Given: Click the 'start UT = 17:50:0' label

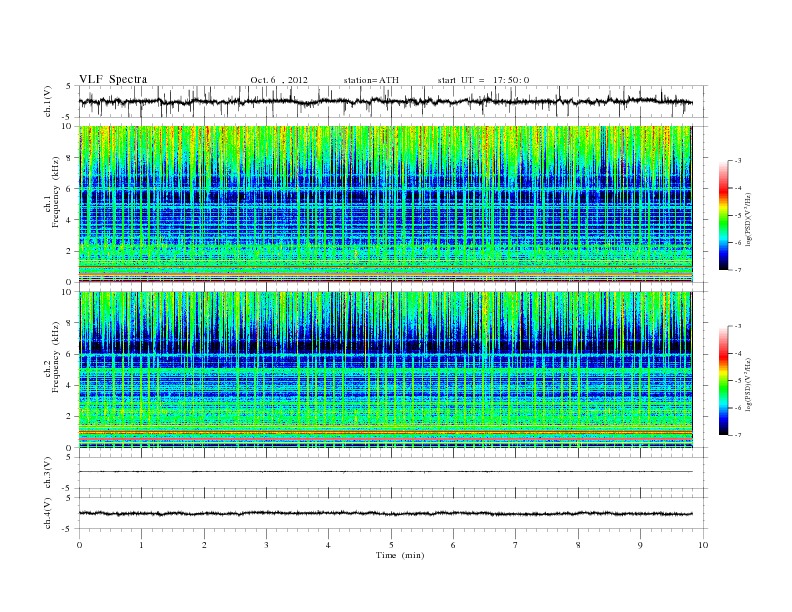Looking at the screenshot, I should click(483, 80).
